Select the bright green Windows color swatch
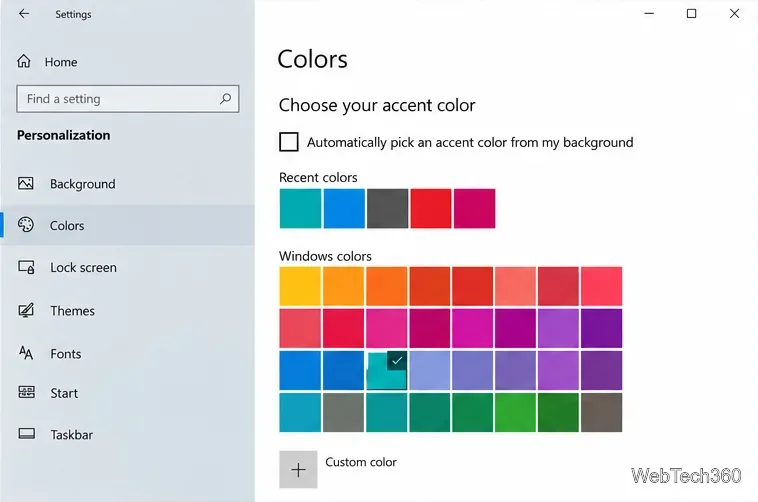This screenshot has height=502, width=758. click(515, 413)
